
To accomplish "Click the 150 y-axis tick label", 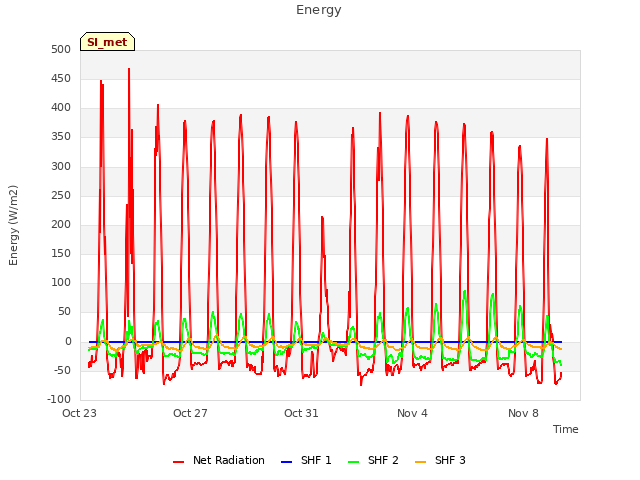I will [61, 253].
